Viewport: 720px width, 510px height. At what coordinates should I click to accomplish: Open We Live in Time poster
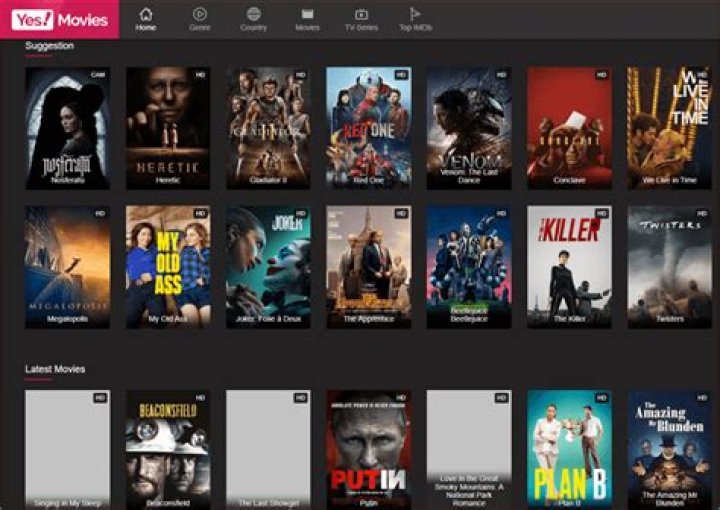coord(669,128)
